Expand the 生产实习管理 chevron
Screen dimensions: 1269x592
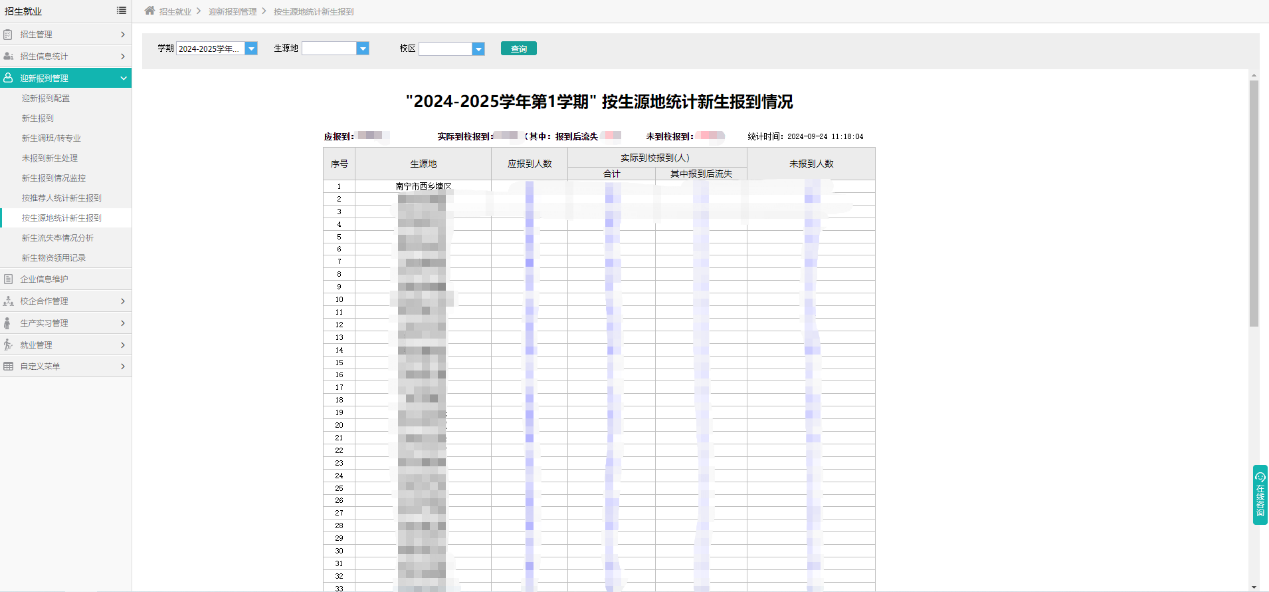122,323
